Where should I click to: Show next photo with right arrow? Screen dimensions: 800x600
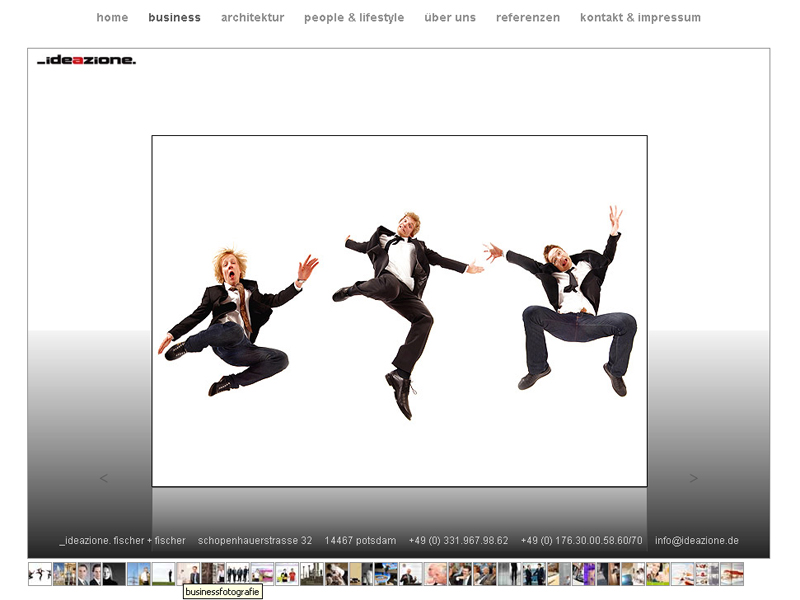tap(693, 478)
